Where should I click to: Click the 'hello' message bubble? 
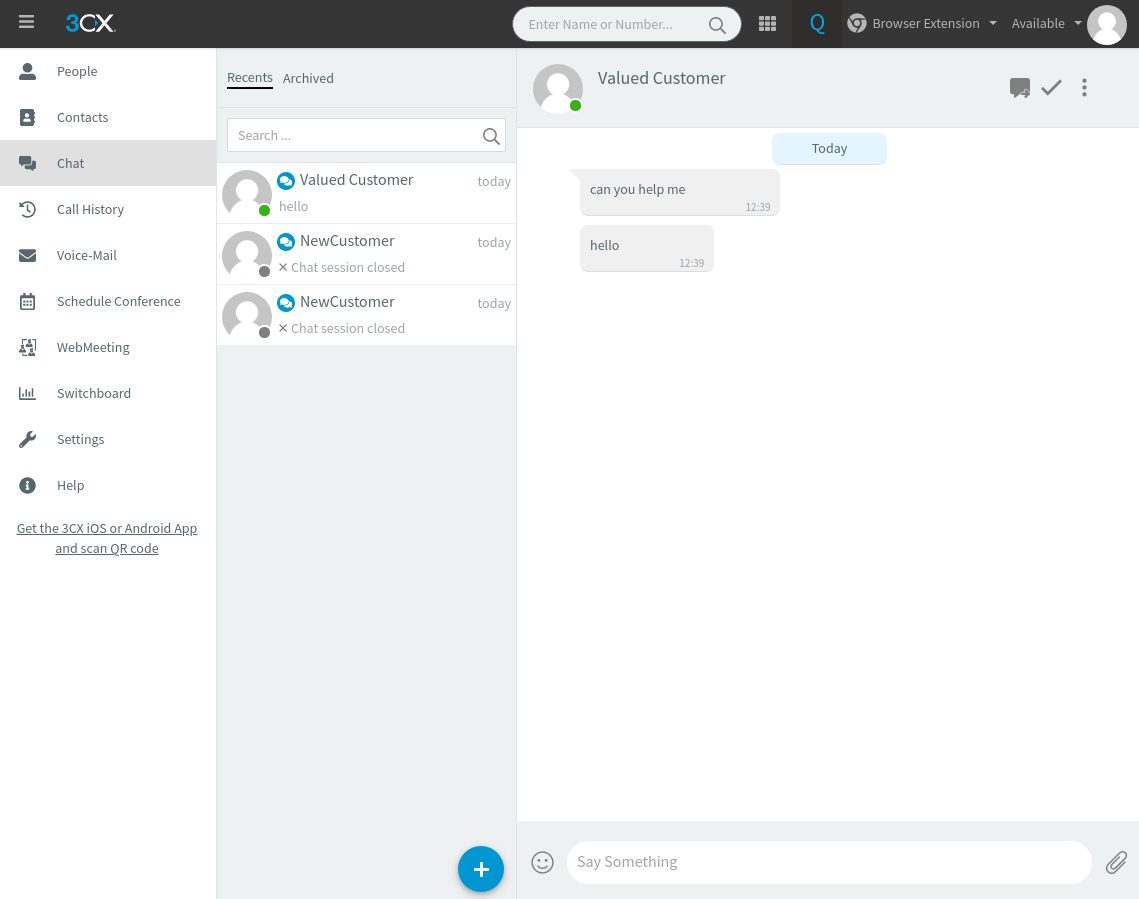pyautogui.click(x=646, y=248)
